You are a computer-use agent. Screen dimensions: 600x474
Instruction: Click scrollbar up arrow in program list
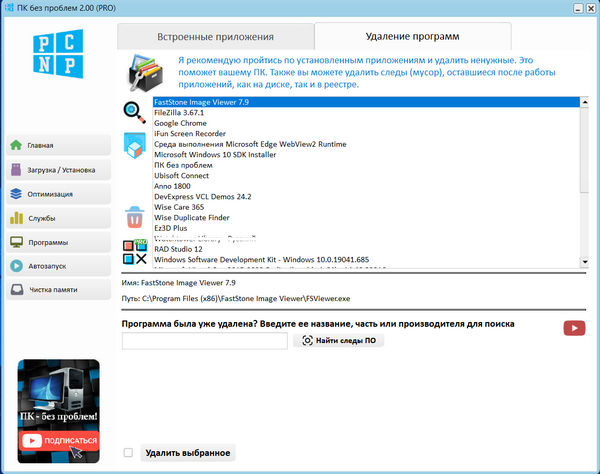tap(585, 102)
